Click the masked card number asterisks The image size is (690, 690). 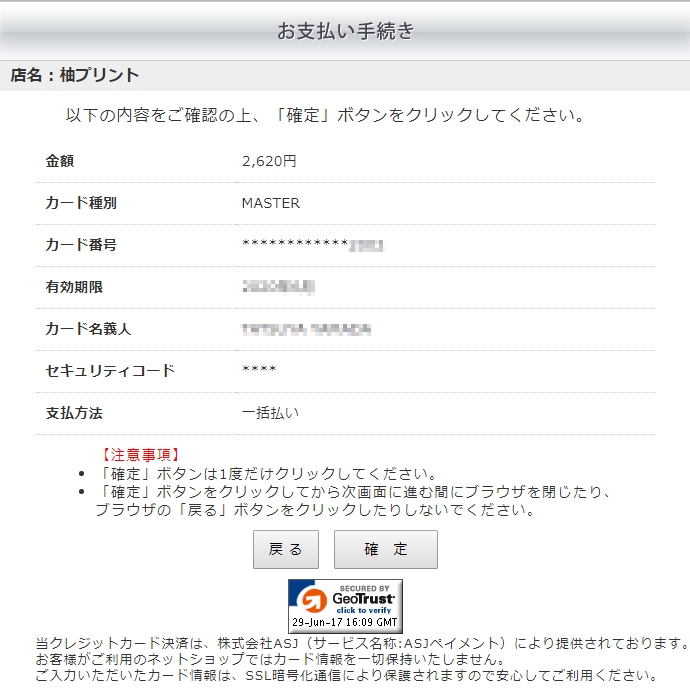tap(295, 246)
